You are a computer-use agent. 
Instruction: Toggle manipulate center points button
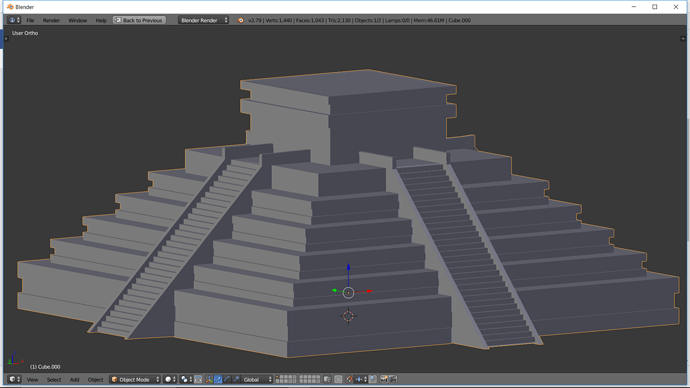pyautogui.click(x=198, y=379)
